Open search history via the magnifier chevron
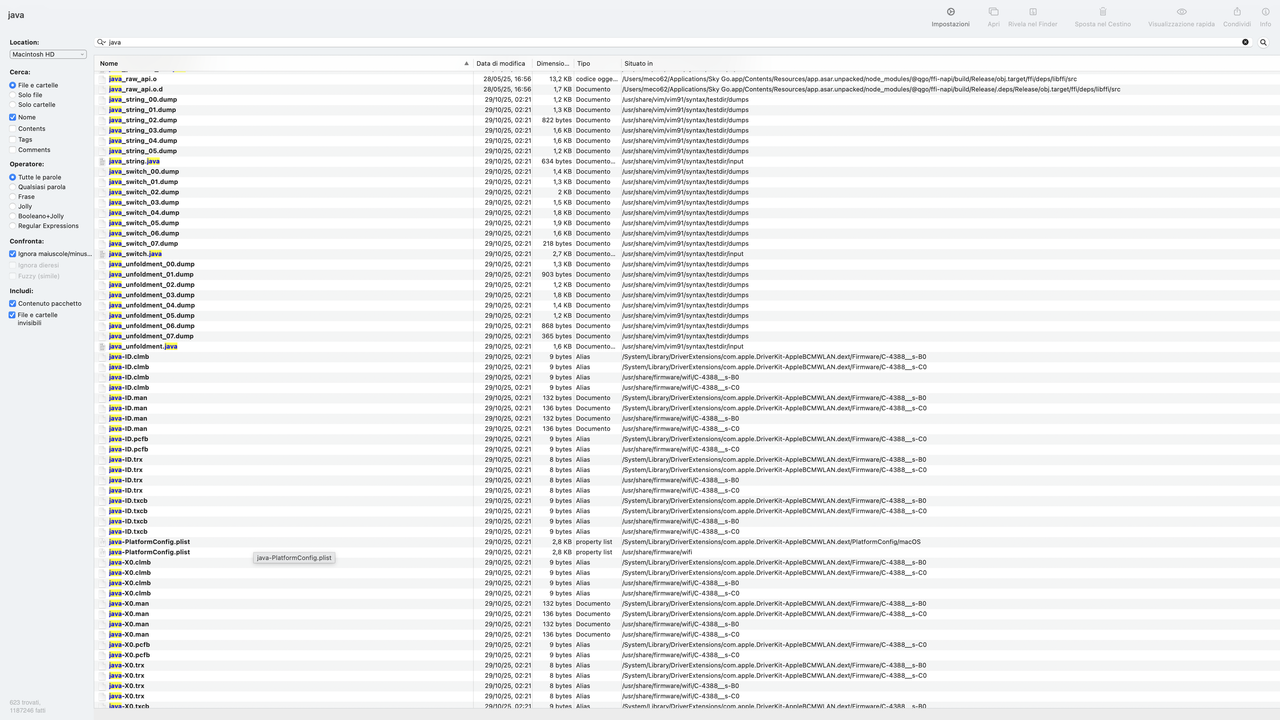The height and width of the screenshot is (720, 1280). pyautogui.click(x=100, y=42)
